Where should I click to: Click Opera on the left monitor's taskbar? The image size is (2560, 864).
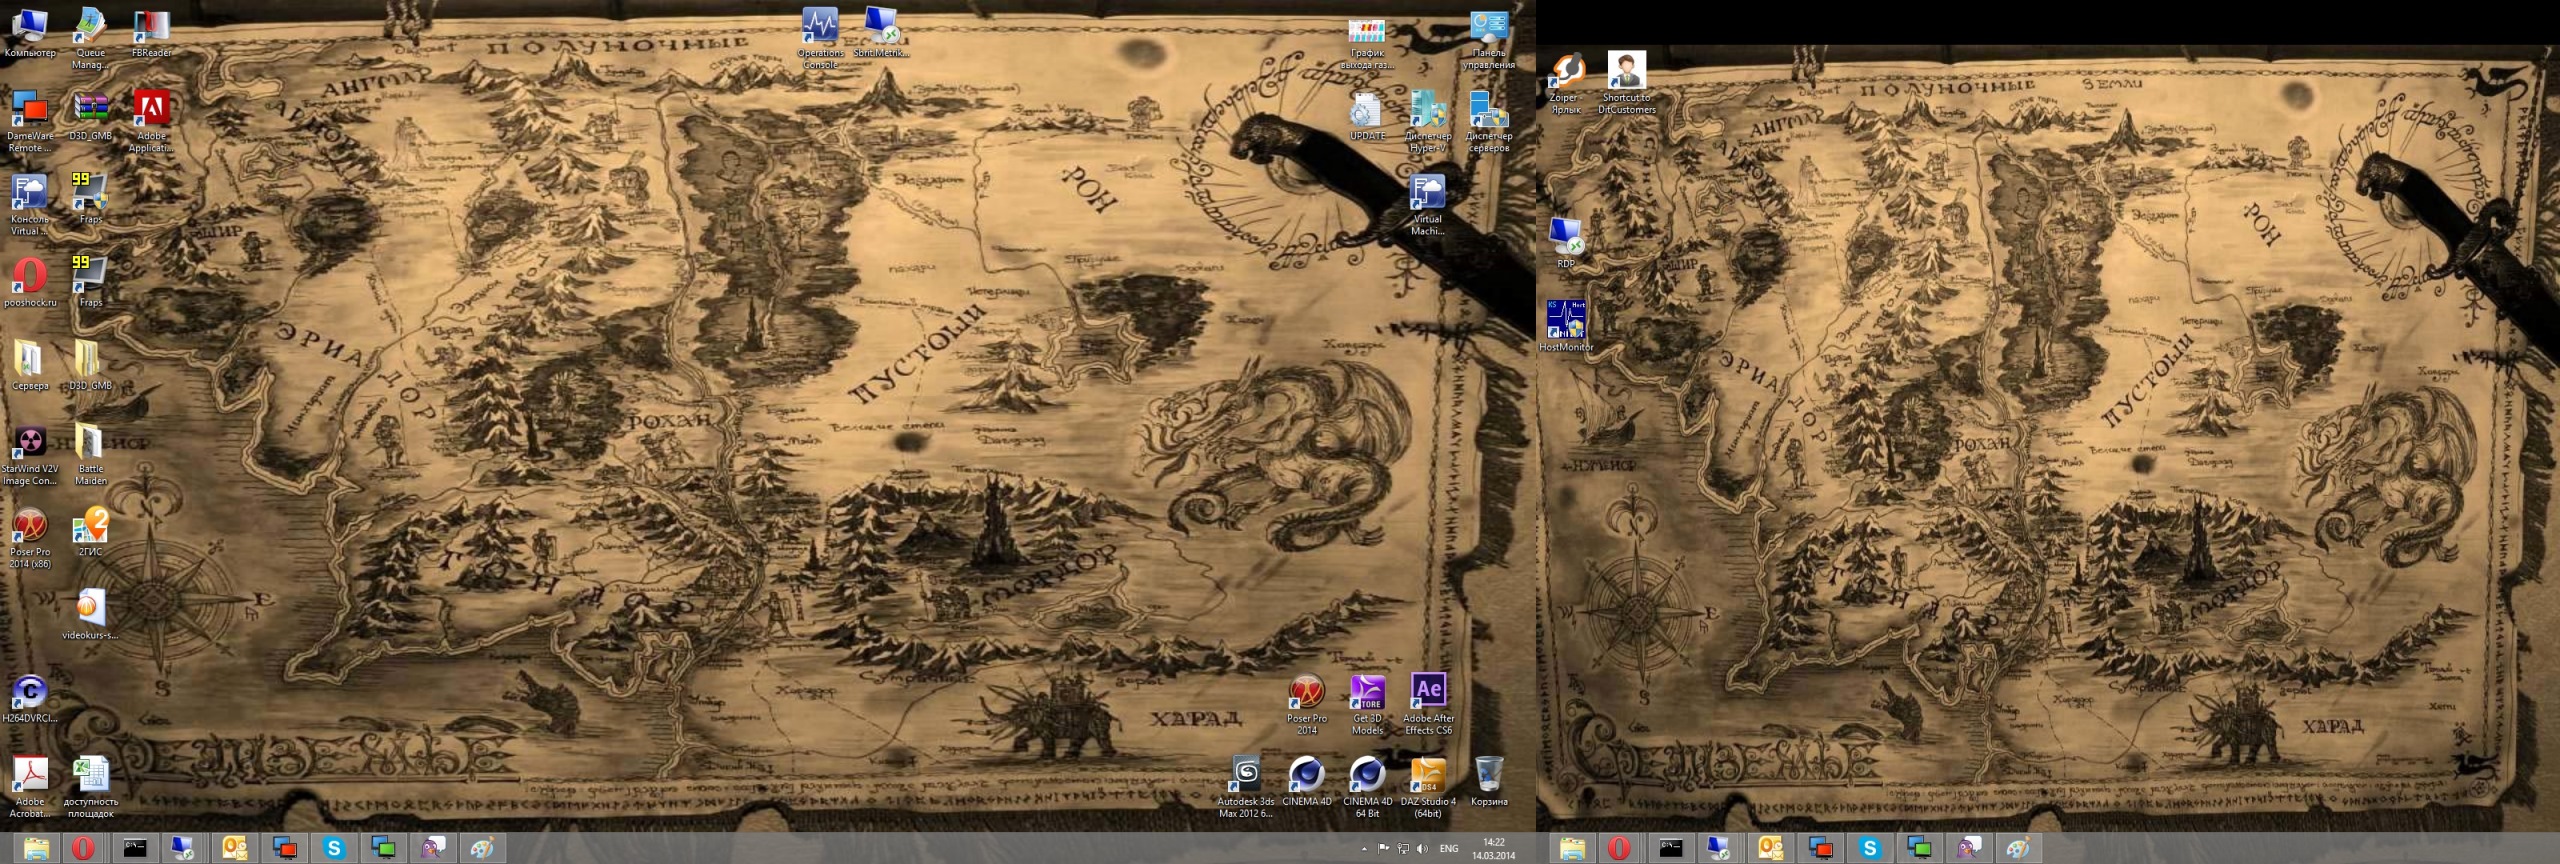point(84,849)
